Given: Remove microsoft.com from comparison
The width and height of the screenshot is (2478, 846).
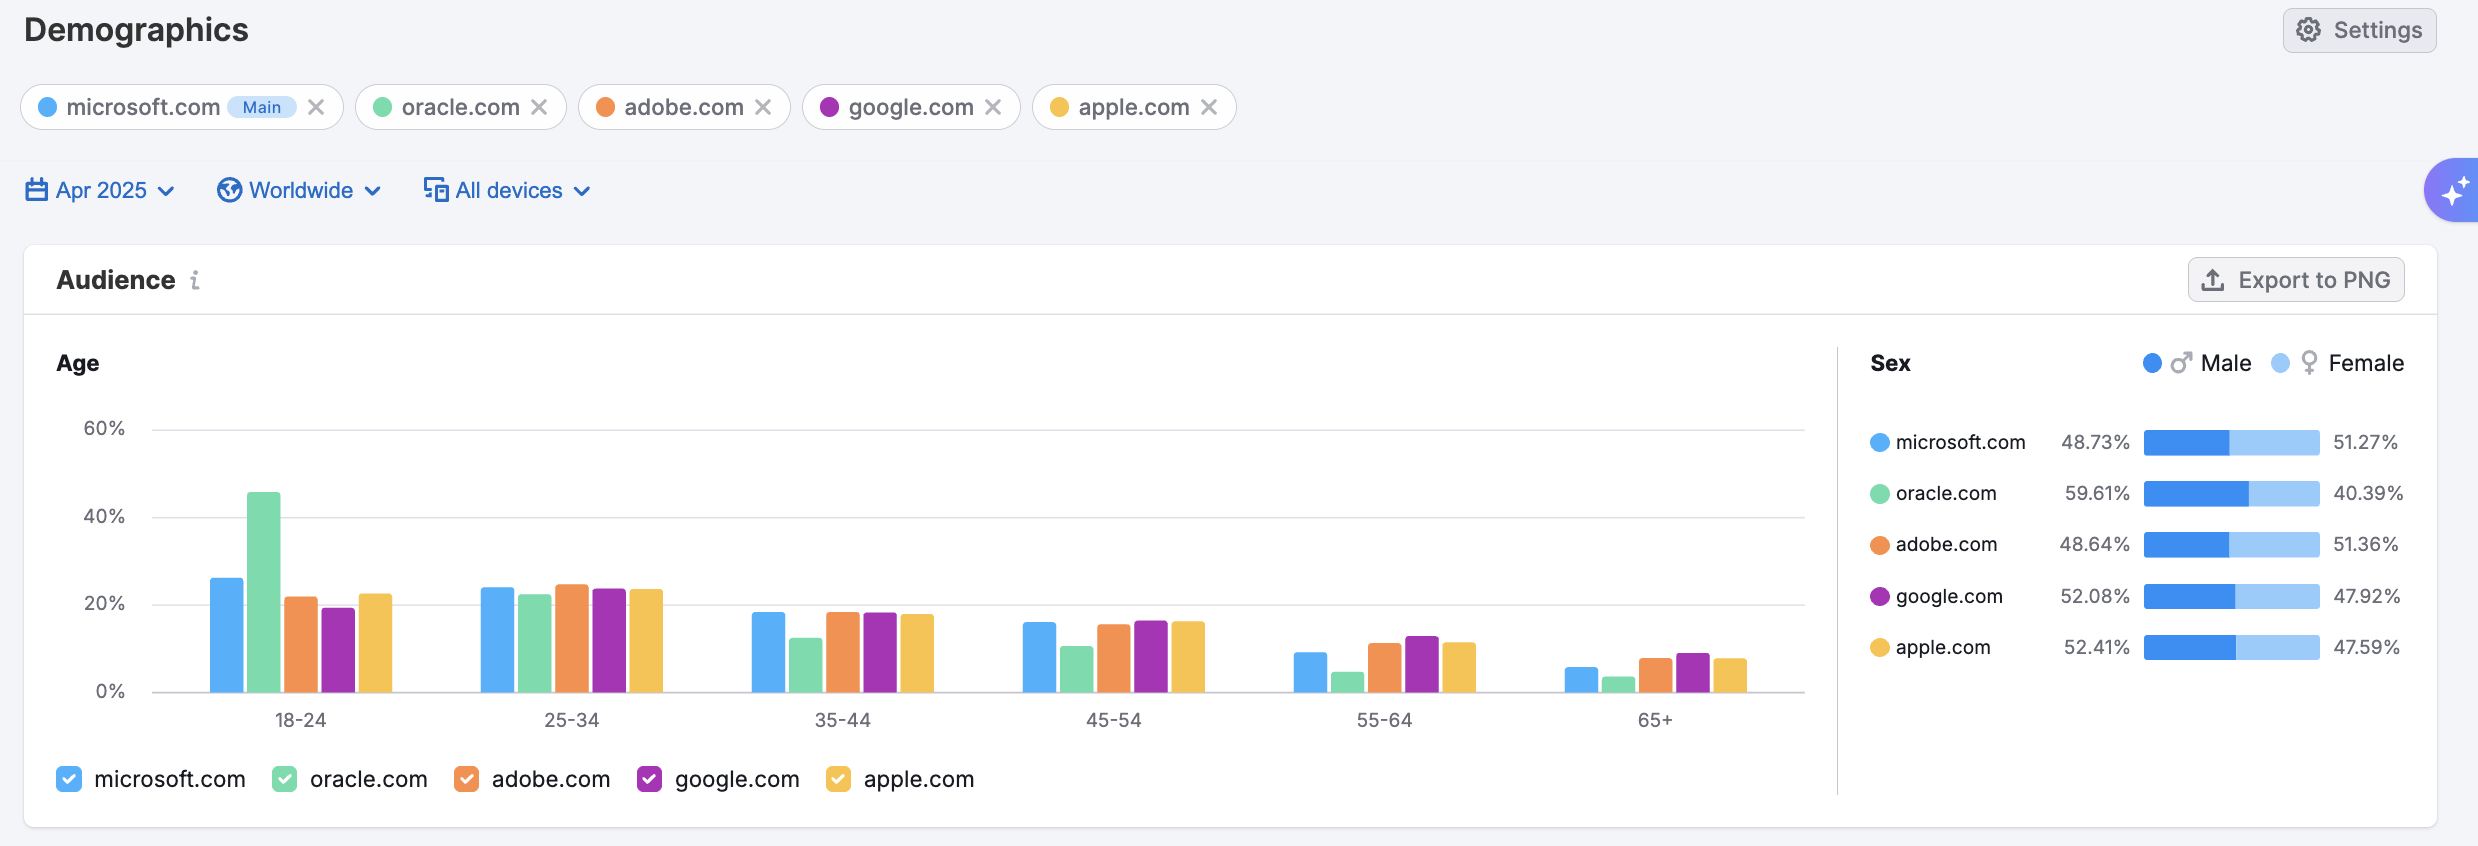Looking at the screenshot, I should (x=316, y=107).
